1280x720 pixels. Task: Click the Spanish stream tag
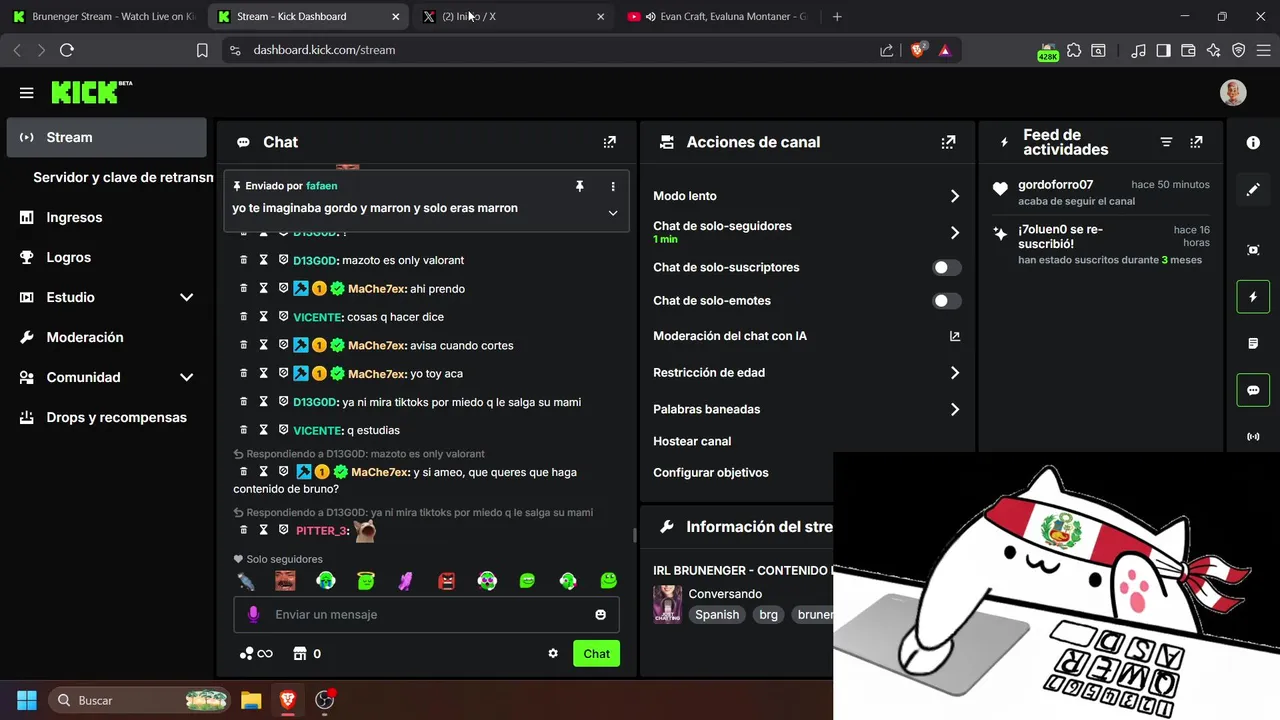[717, 615]
